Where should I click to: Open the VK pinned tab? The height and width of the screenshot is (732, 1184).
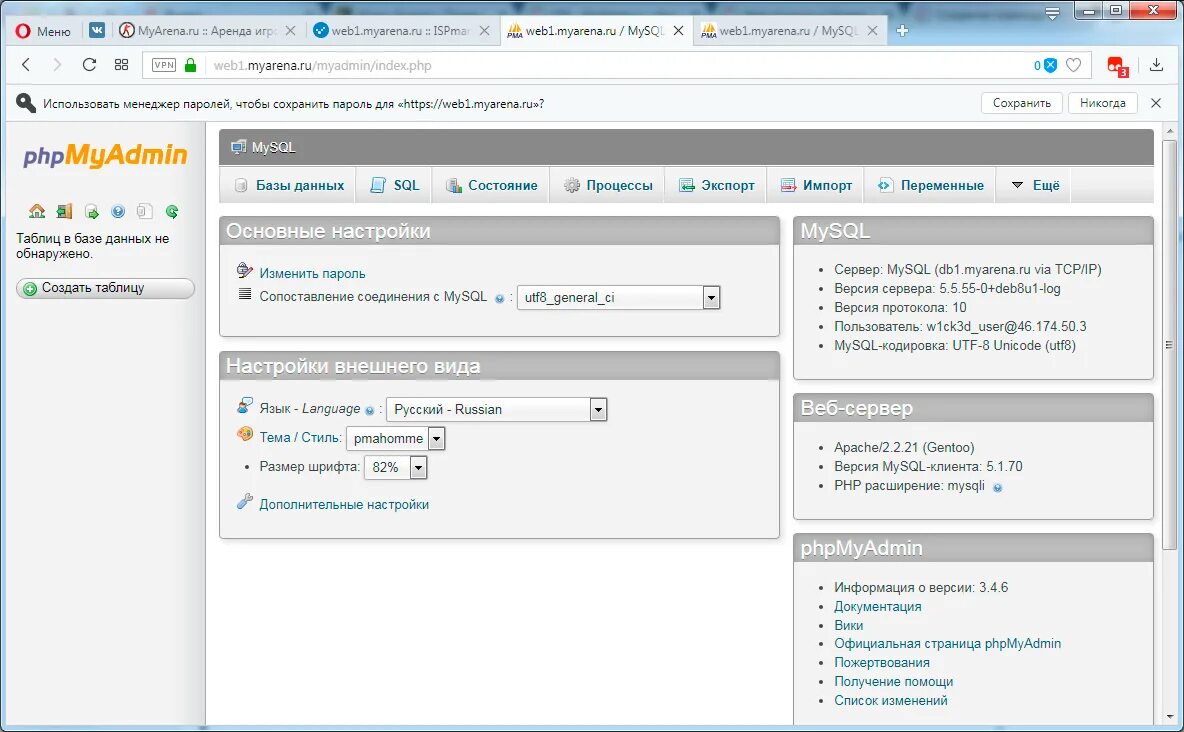point(97,30)
